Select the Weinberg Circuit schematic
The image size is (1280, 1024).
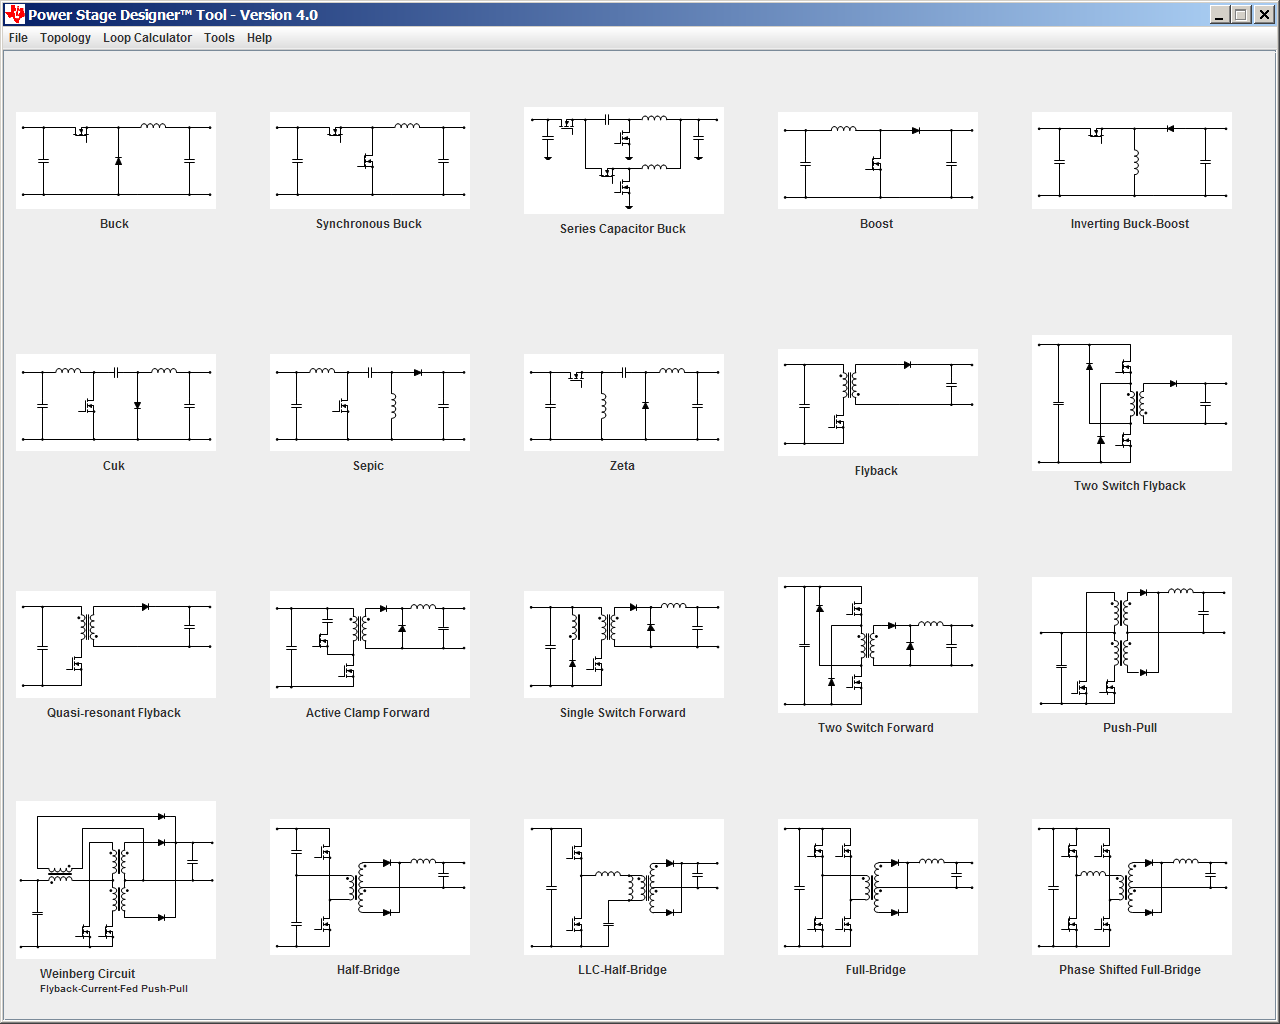click(x=116, y=880)
